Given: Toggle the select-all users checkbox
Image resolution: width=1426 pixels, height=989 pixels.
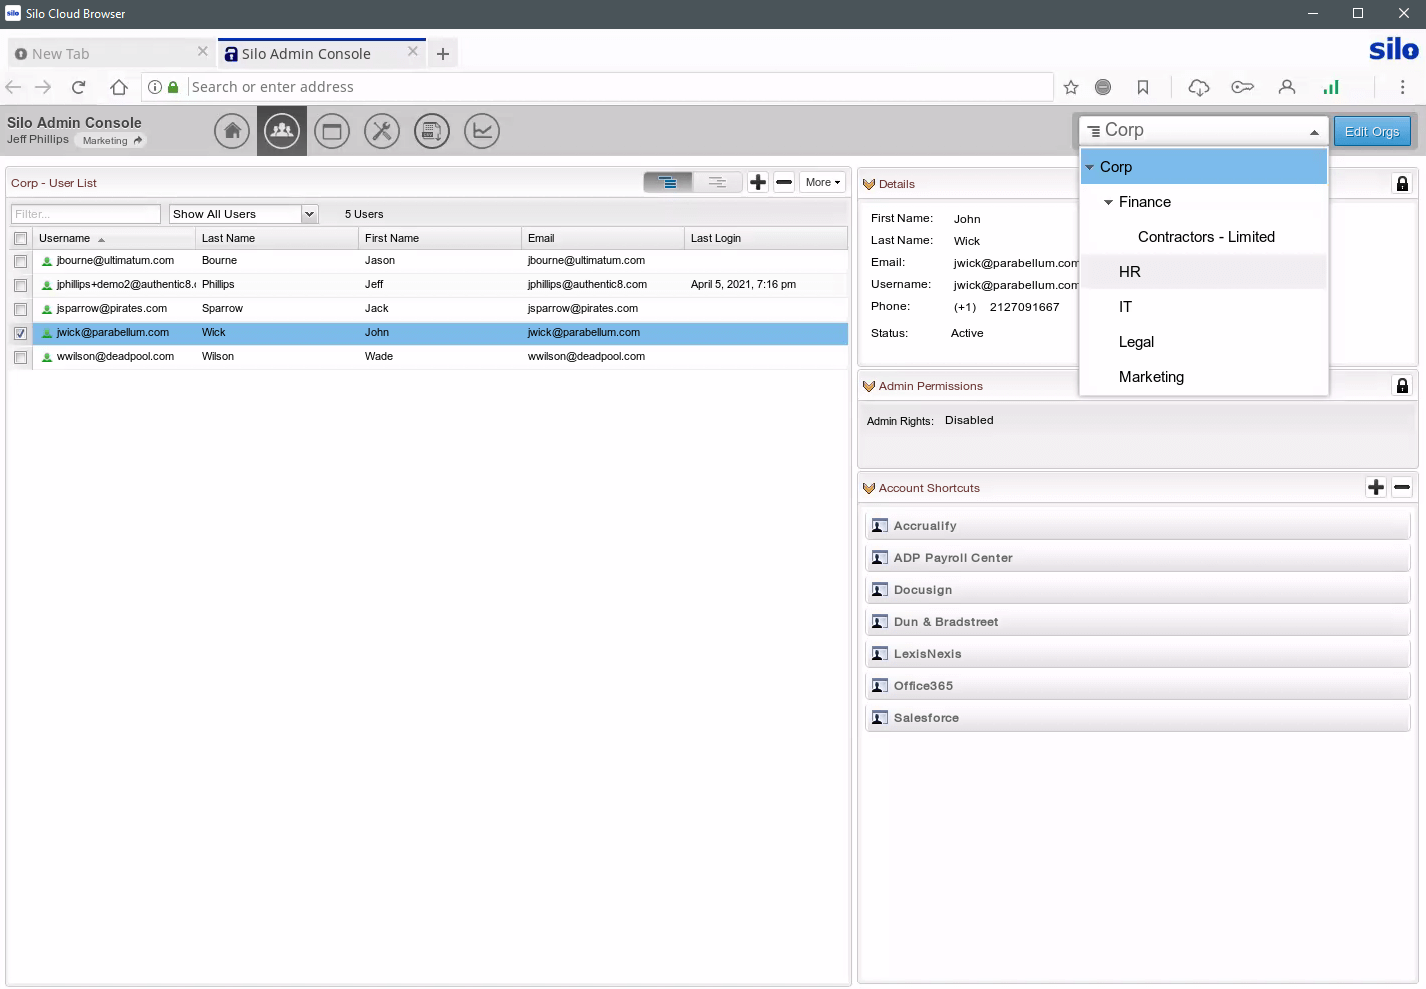Looking at the screenshot, I should coord(20,239).
